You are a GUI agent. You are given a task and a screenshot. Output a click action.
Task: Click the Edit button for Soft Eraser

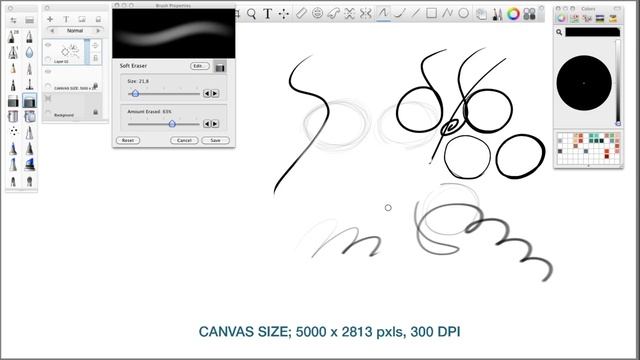click(x=200, y=66)
